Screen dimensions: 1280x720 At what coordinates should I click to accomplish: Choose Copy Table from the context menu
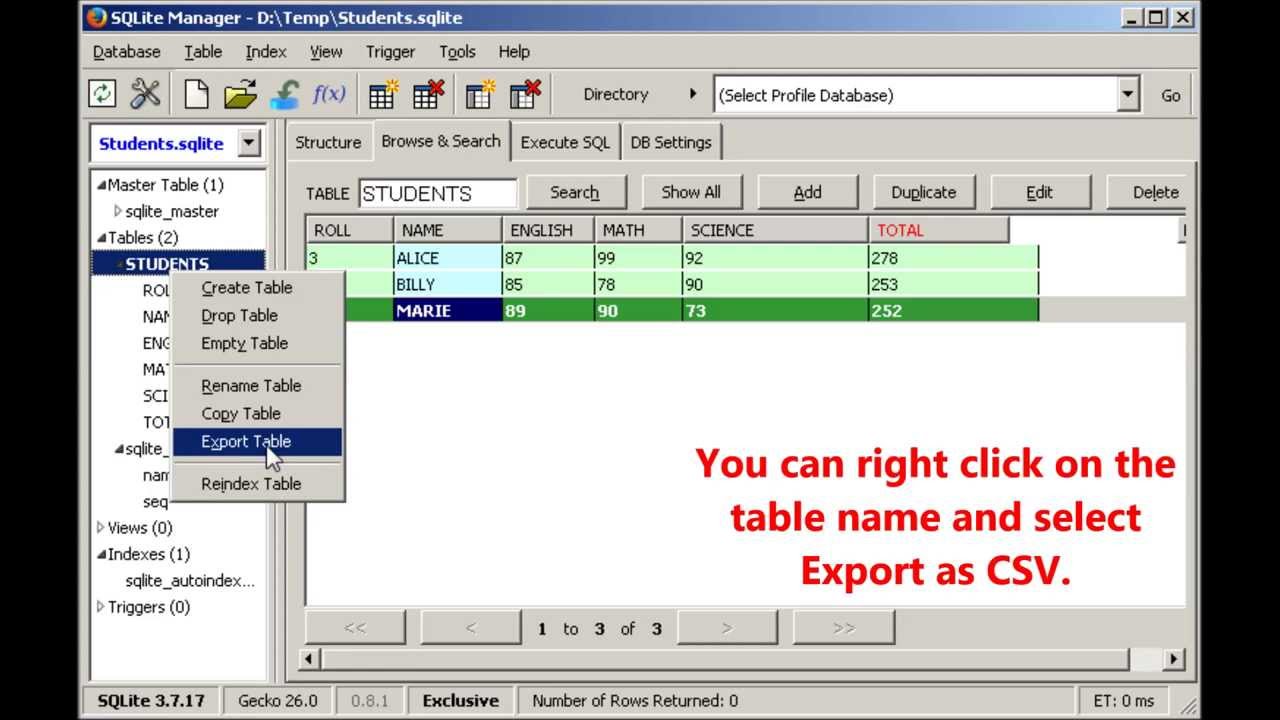(258, 414)
